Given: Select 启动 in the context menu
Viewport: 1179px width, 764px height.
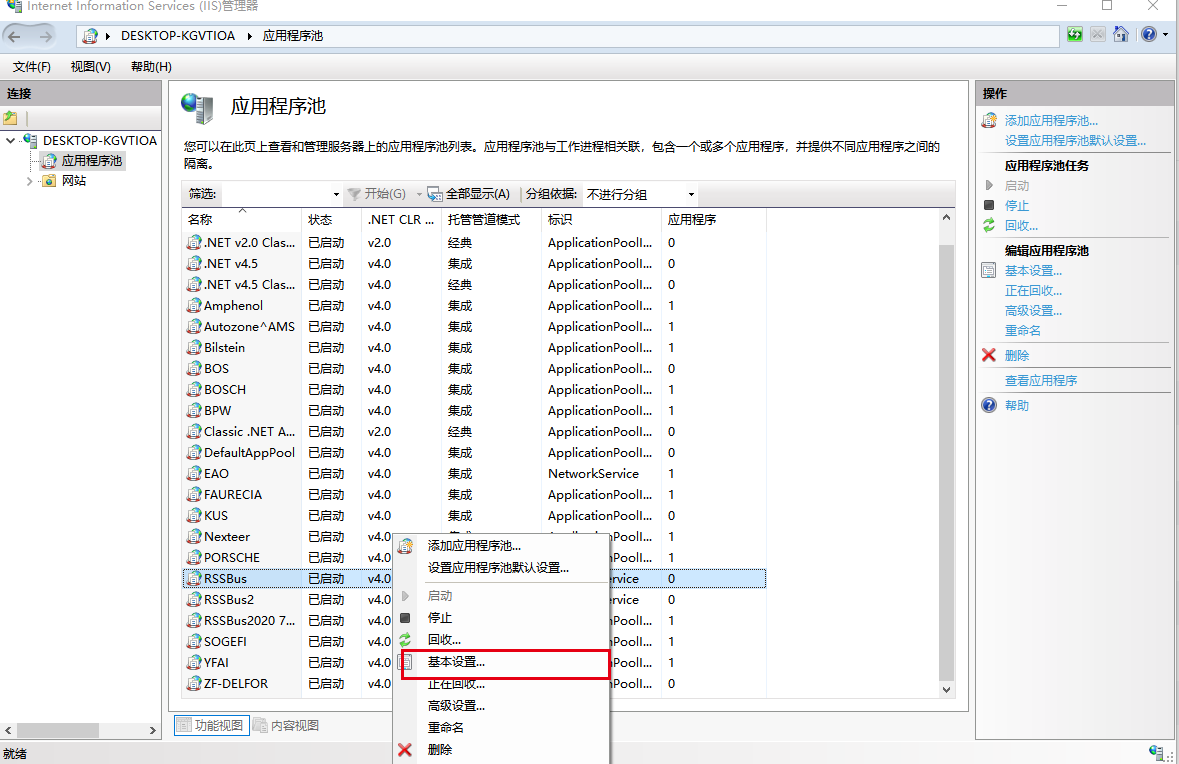Looking at the screenshot, I should click(x=440, y=595).
